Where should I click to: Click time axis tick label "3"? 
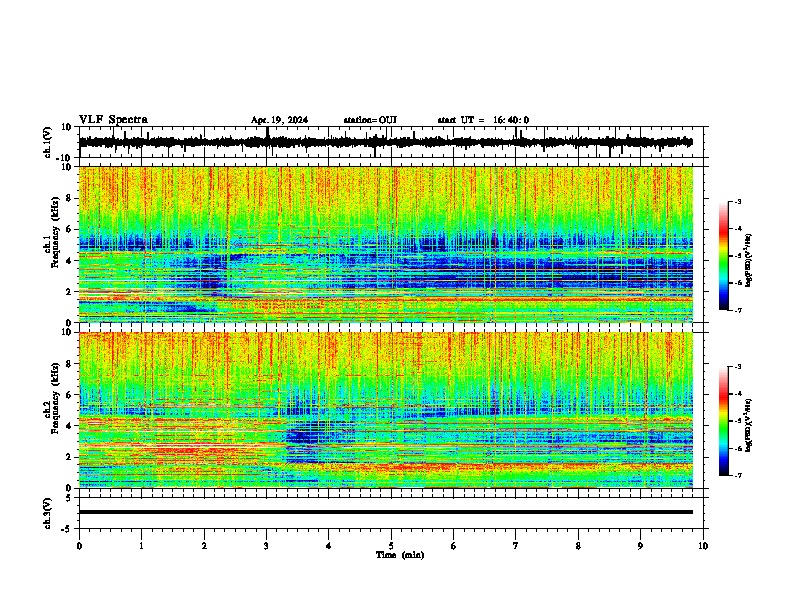tap(266, 546)
